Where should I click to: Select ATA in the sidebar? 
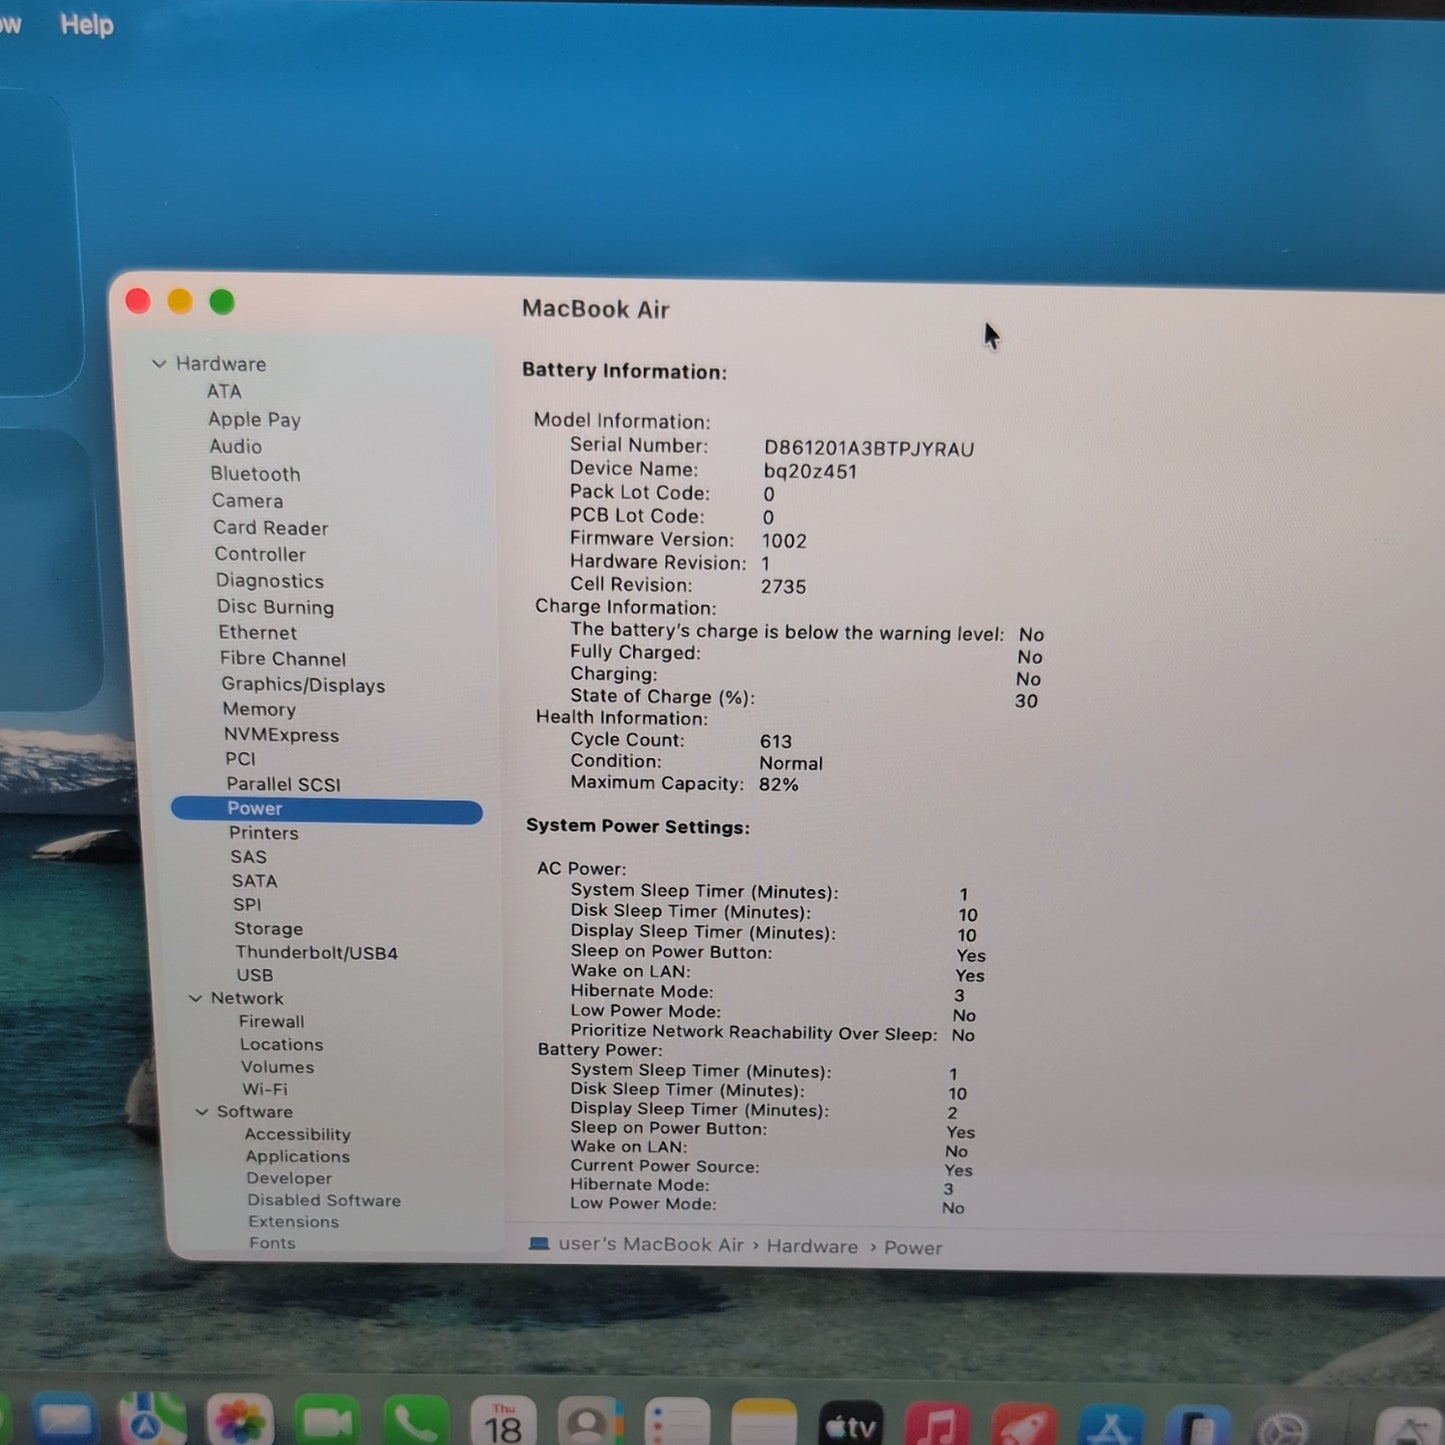224,392
